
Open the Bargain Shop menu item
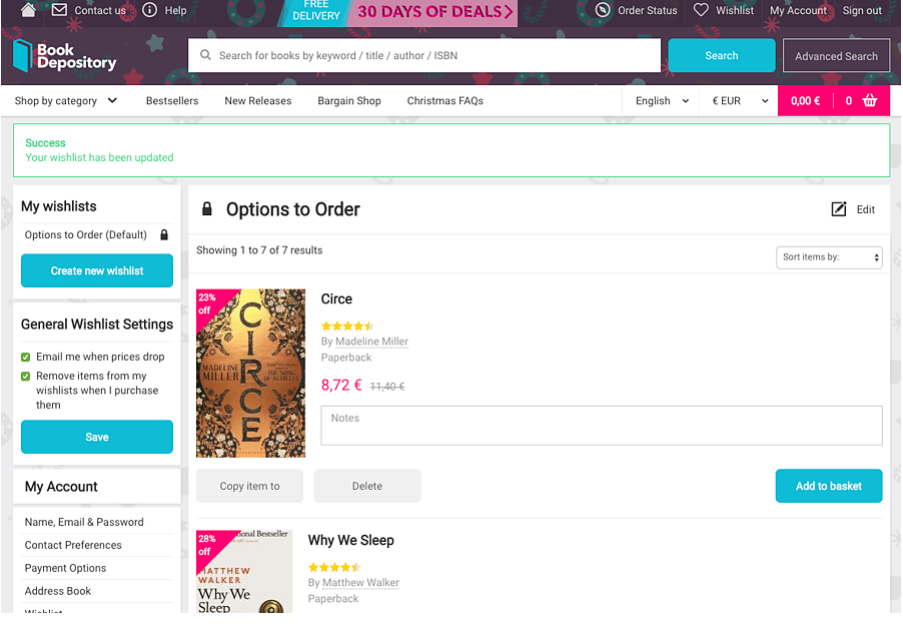tap(349, 100)
